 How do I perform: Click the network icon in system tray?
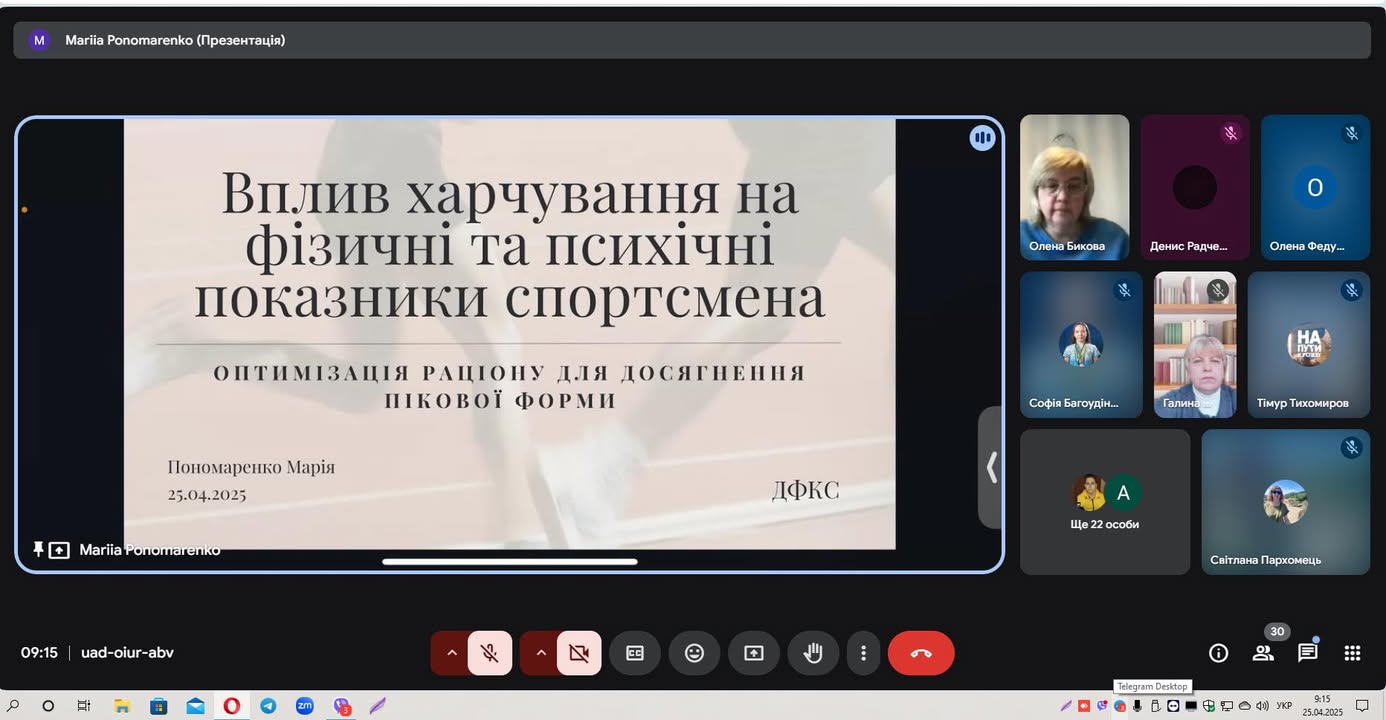point(1227,706)
